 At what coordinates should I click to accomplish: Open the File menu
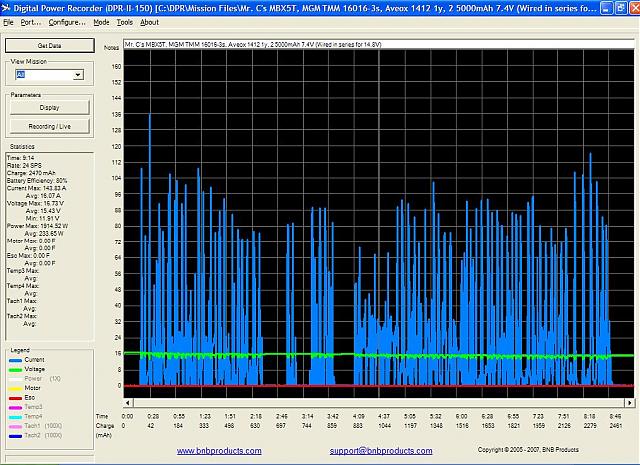(x=9, y=21)
